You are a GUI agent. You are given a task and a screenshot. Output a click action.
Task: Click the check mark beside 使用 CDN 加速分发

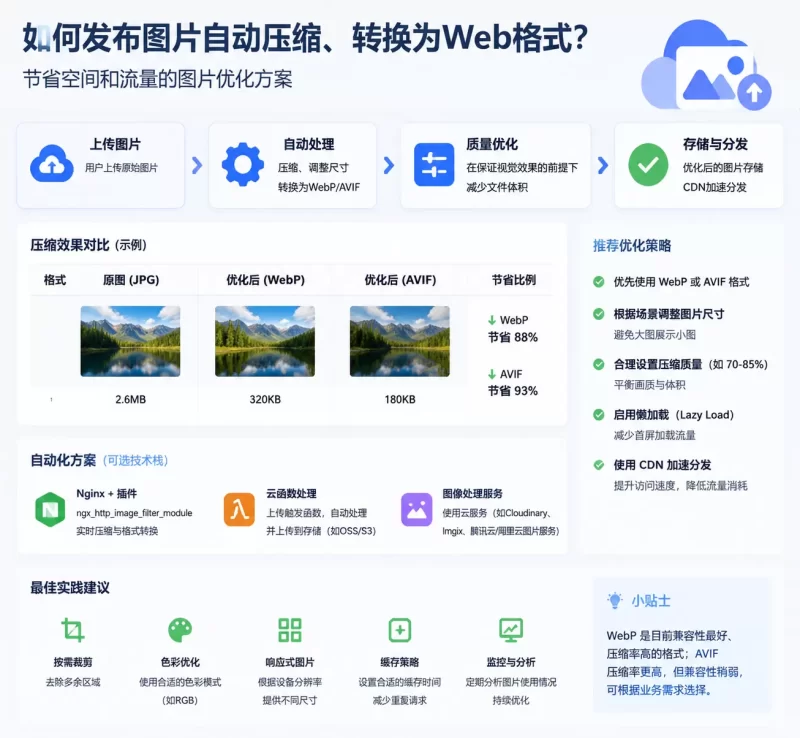(x=599, y=465)
